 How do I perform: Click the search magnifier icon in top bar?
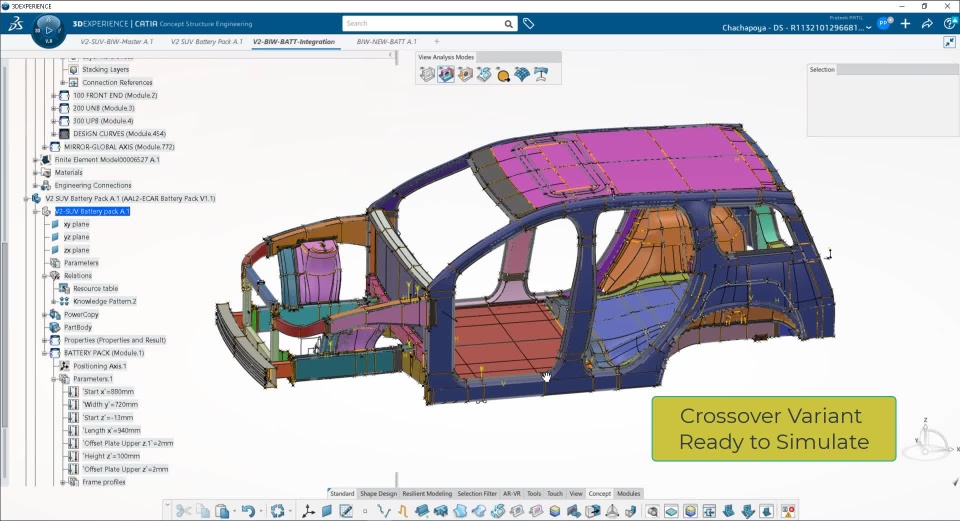[x=508, y=24]
